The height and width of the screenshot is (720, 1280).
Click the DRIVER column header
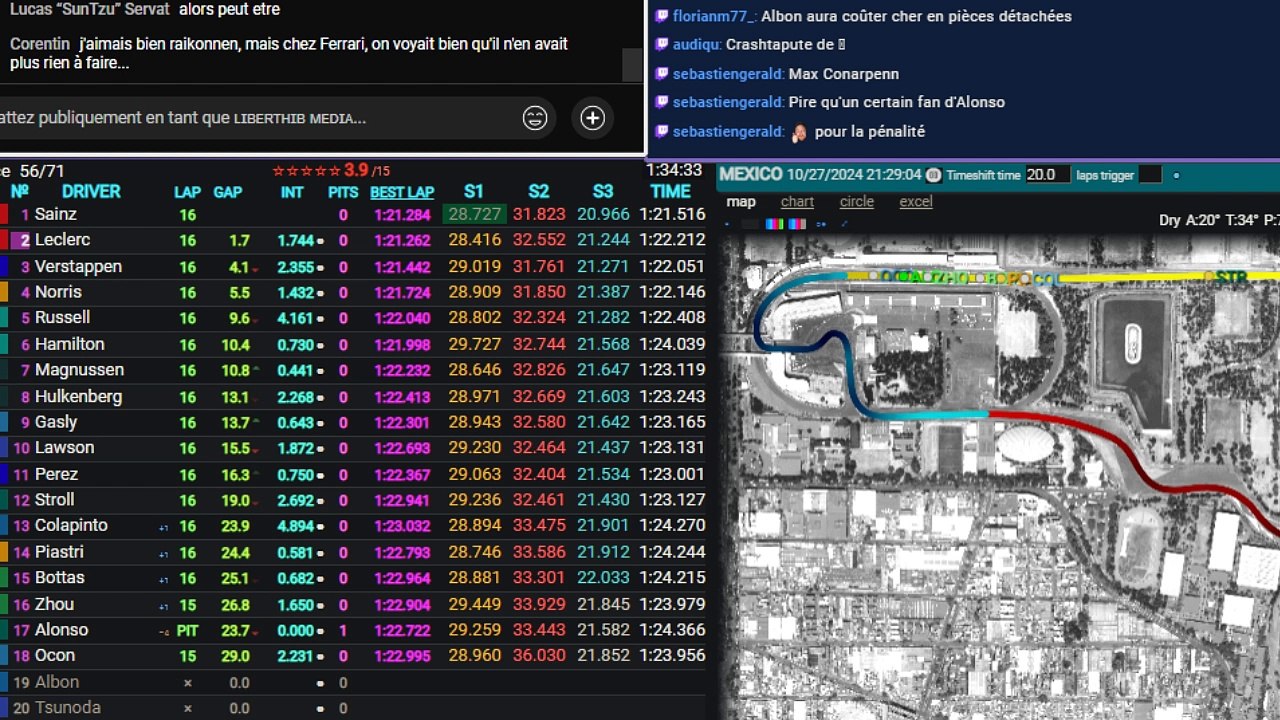click(x=91, y=192)
